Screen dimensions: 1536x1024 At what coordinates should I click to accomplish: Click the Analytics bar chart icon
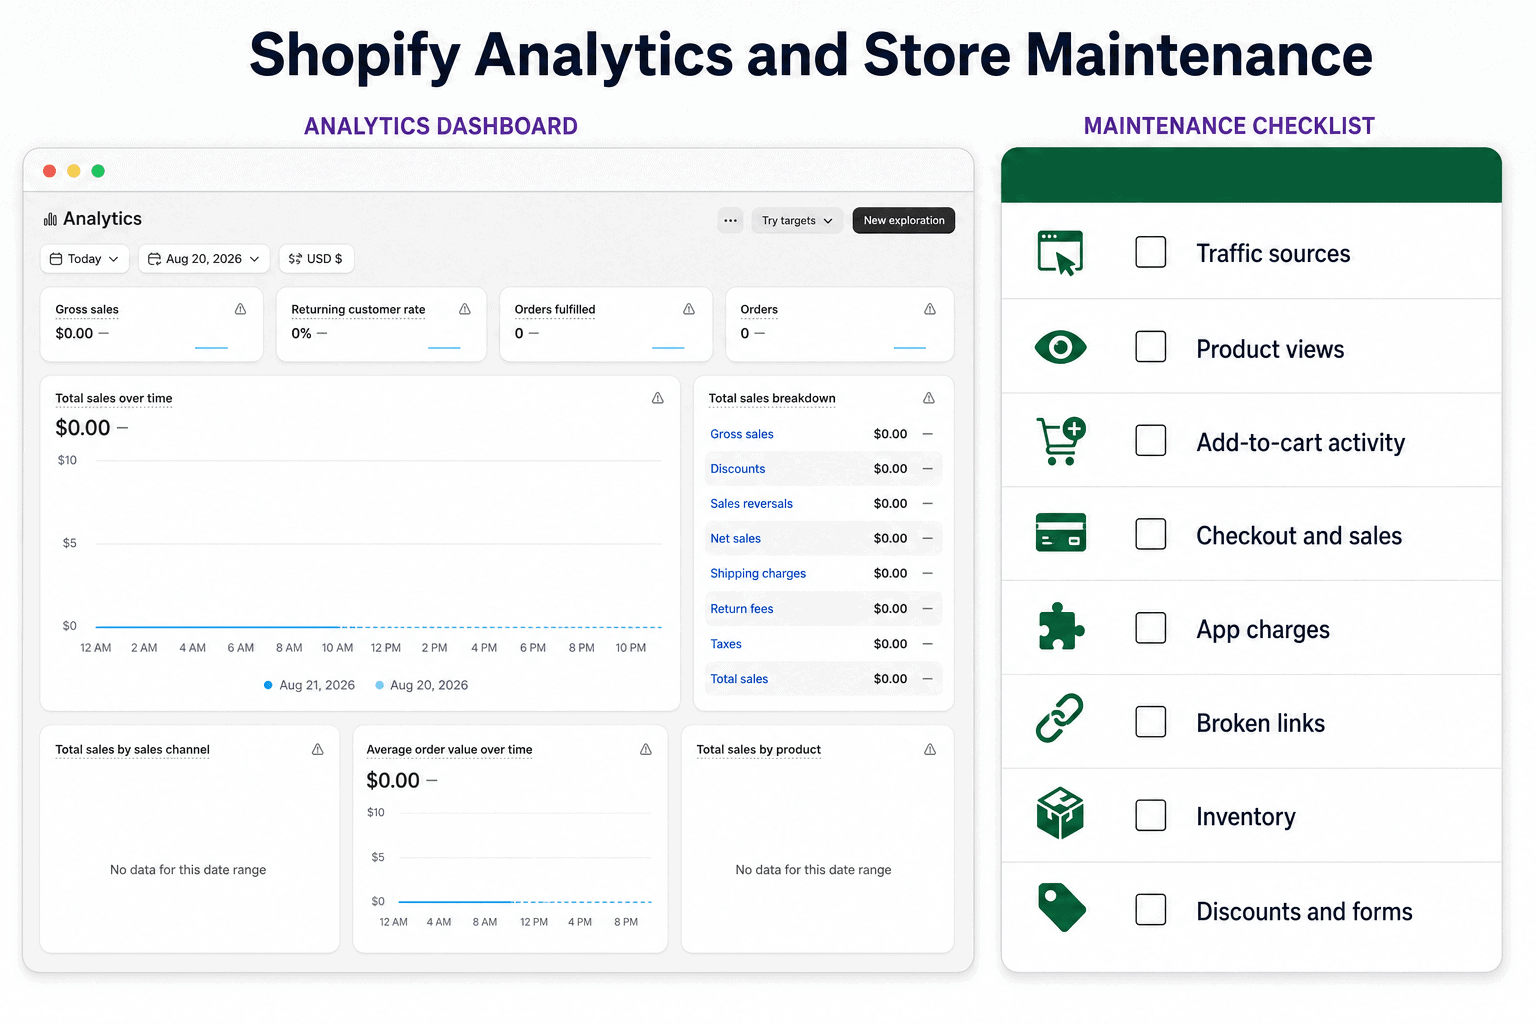[50, 219]
